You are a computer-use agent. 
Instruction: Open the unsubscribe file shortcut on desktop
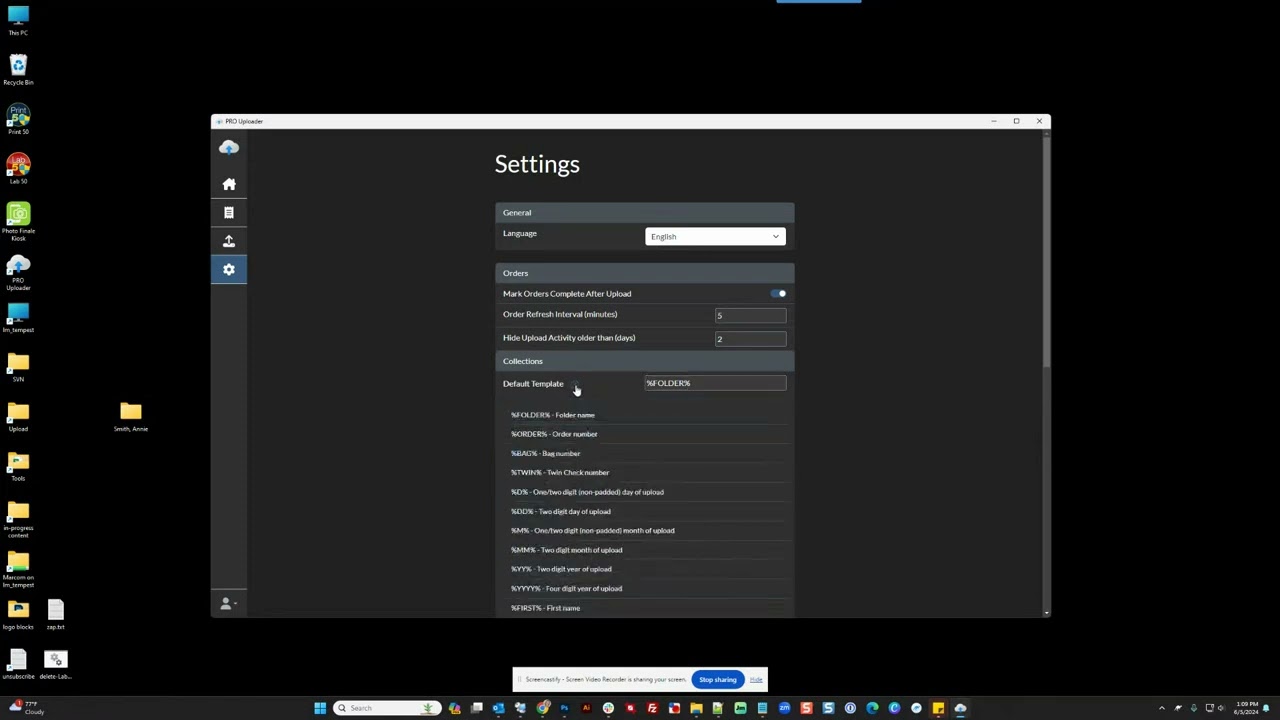point(17,663)
